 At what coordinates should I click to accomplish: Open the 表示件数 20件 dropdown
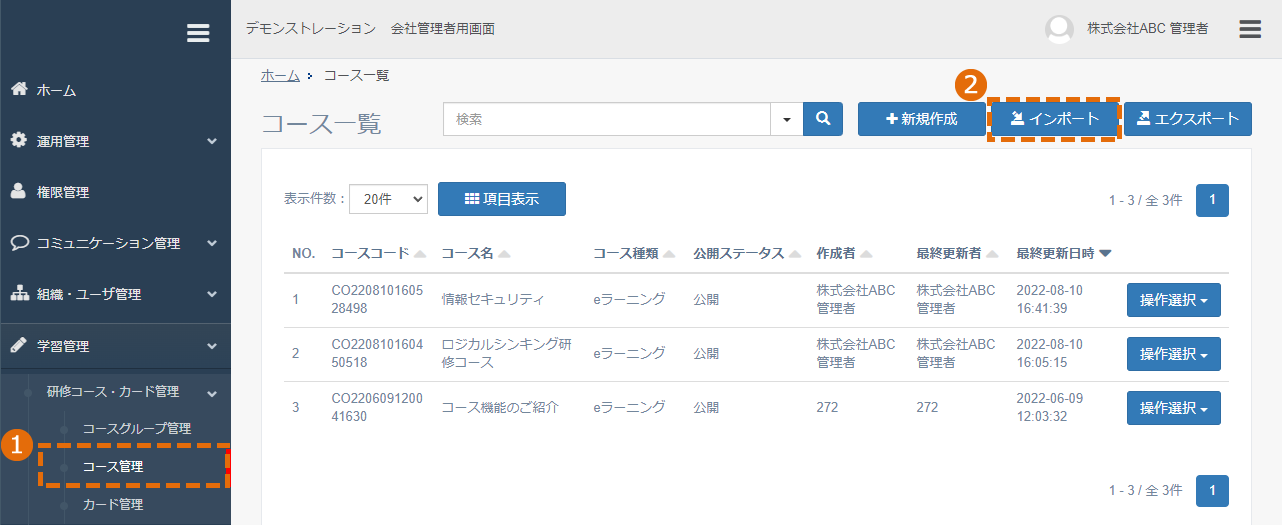pos(388,199)
